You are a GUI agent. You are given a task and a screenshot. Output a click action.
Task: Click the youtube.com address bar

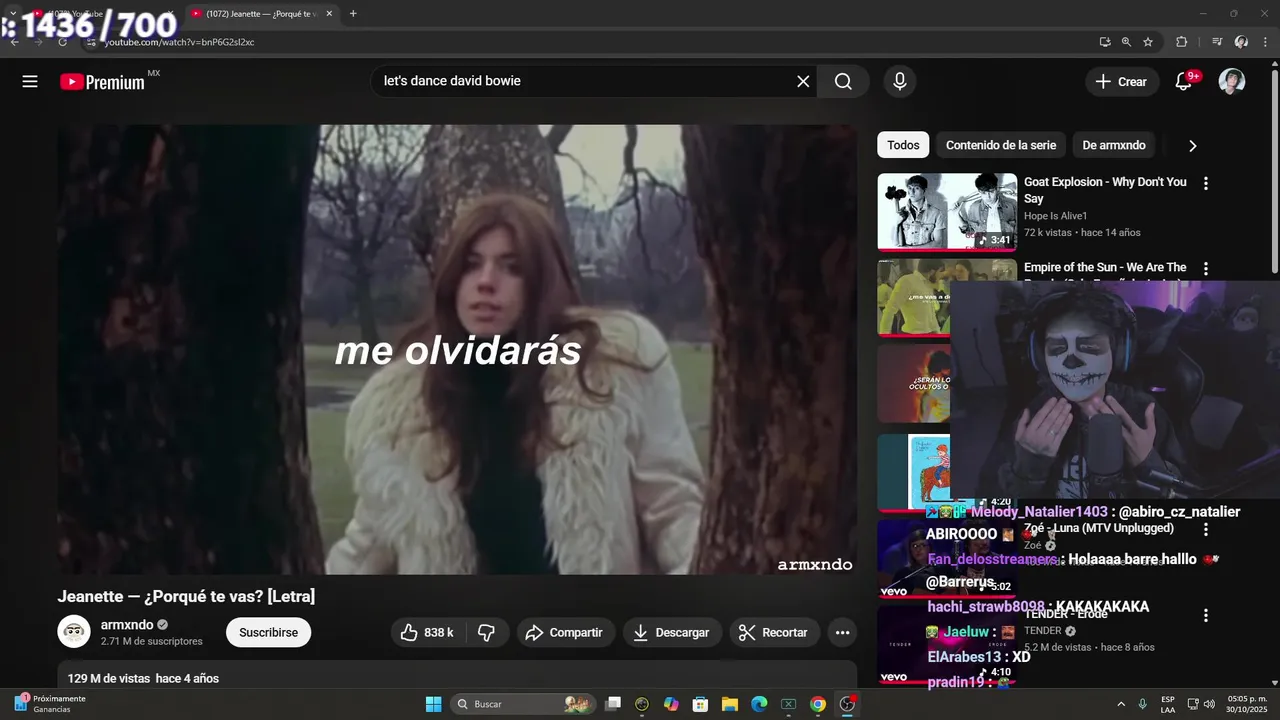pos(590,42)
